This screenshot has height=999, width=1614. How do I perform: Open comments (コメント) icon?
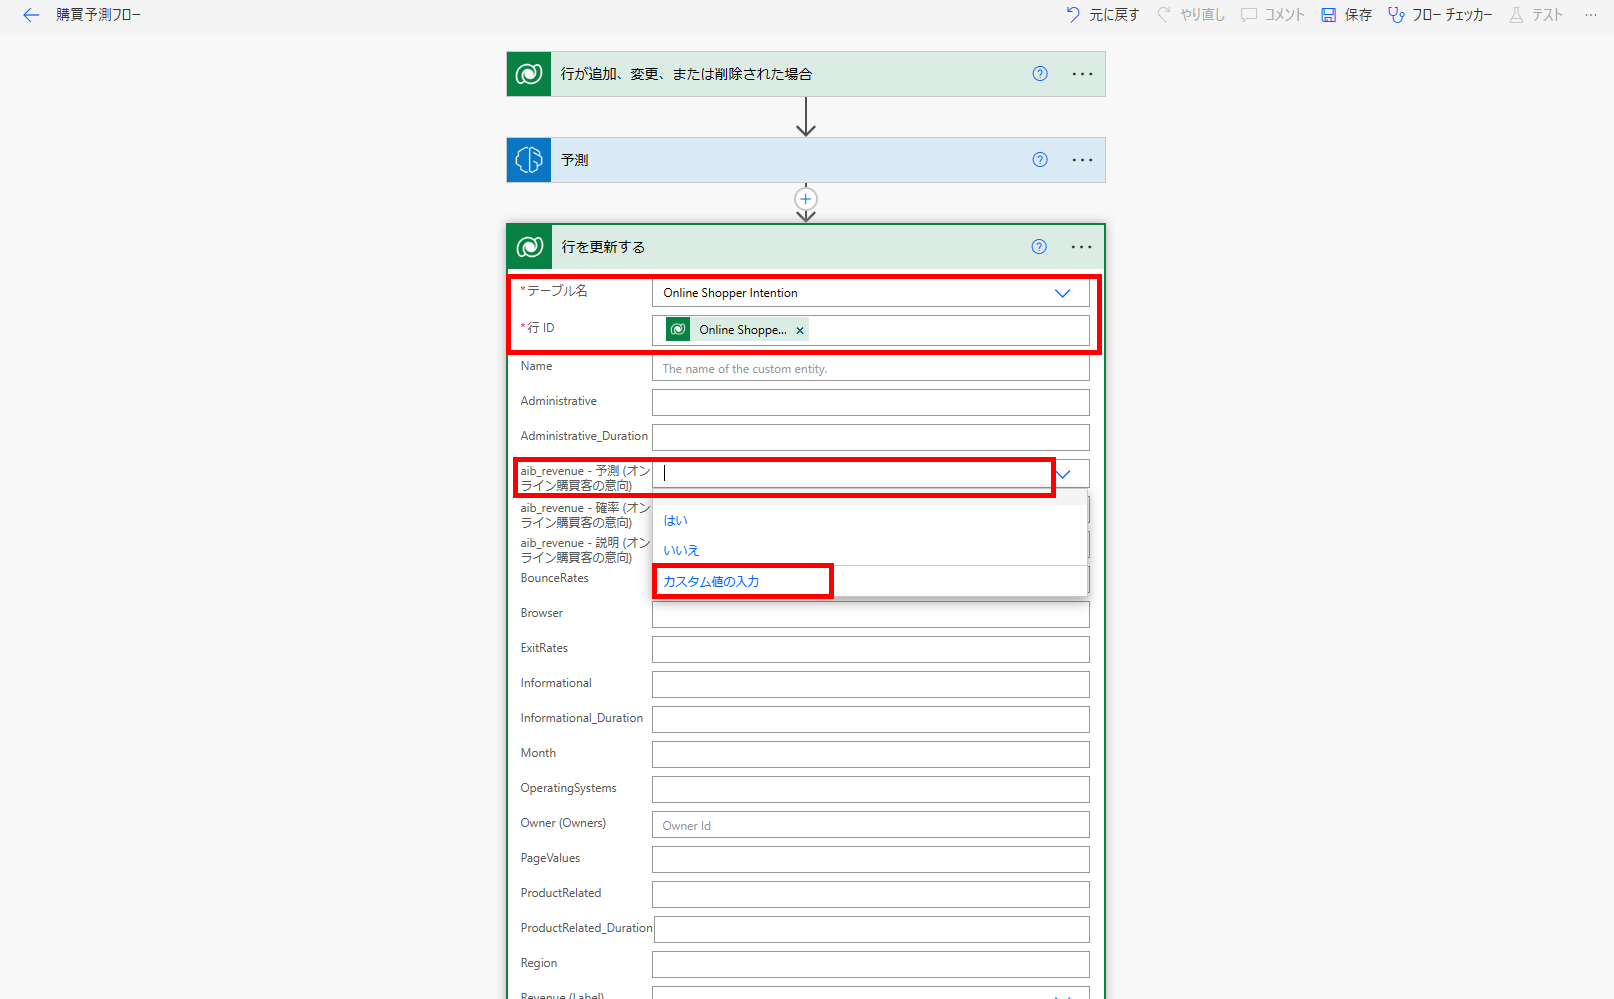(x=1249, y=15)
